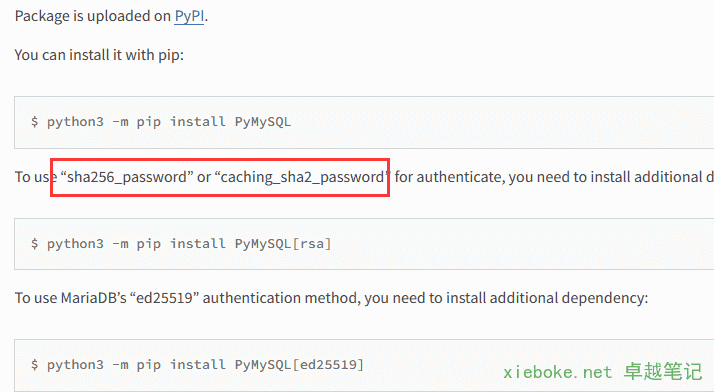The height and width of the screenshot is (392, 714).
Task: Click inside the PyMySQL install code block
Action: point(364,122)
